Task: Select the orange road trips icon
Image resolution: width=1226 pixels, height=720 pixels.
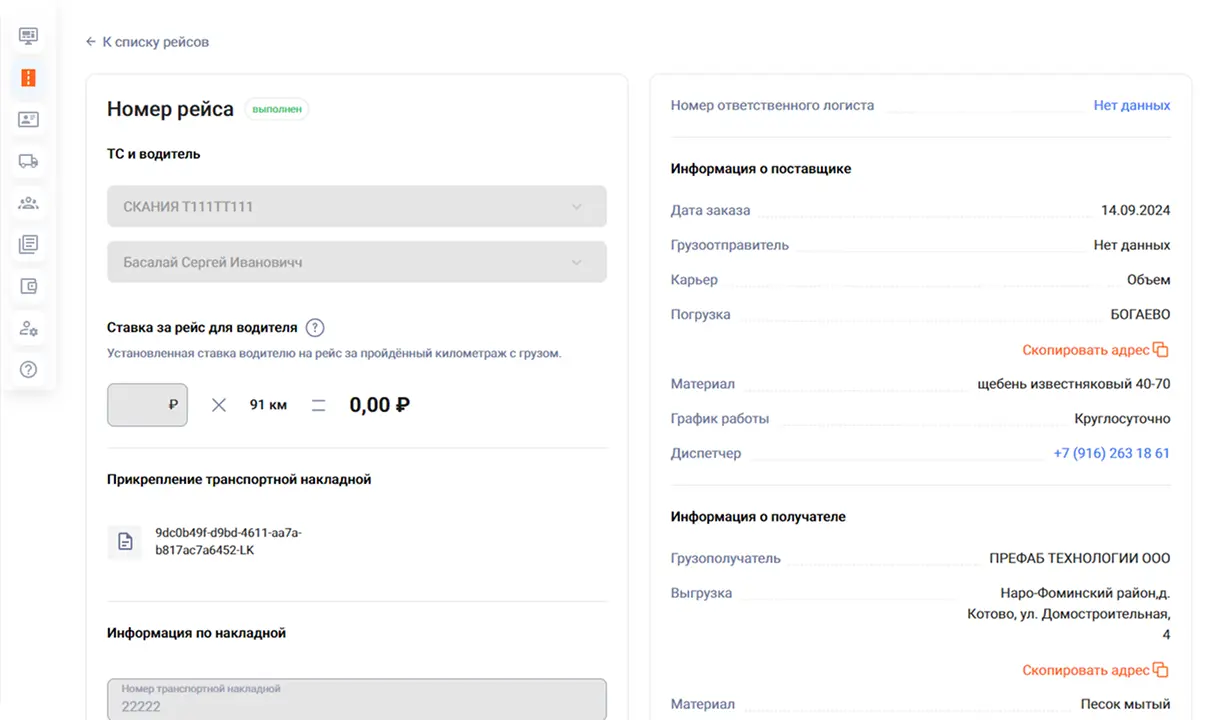Action: point(28,78)
